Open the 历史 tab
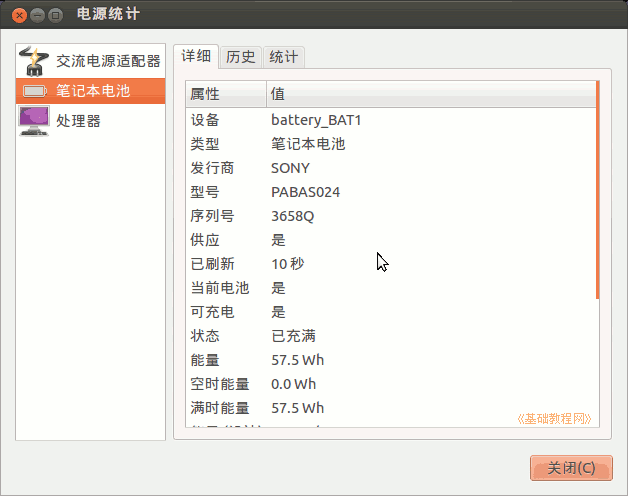Image resolution: width=628 pixels, height=496 pixels. click(x=241, y=57)
